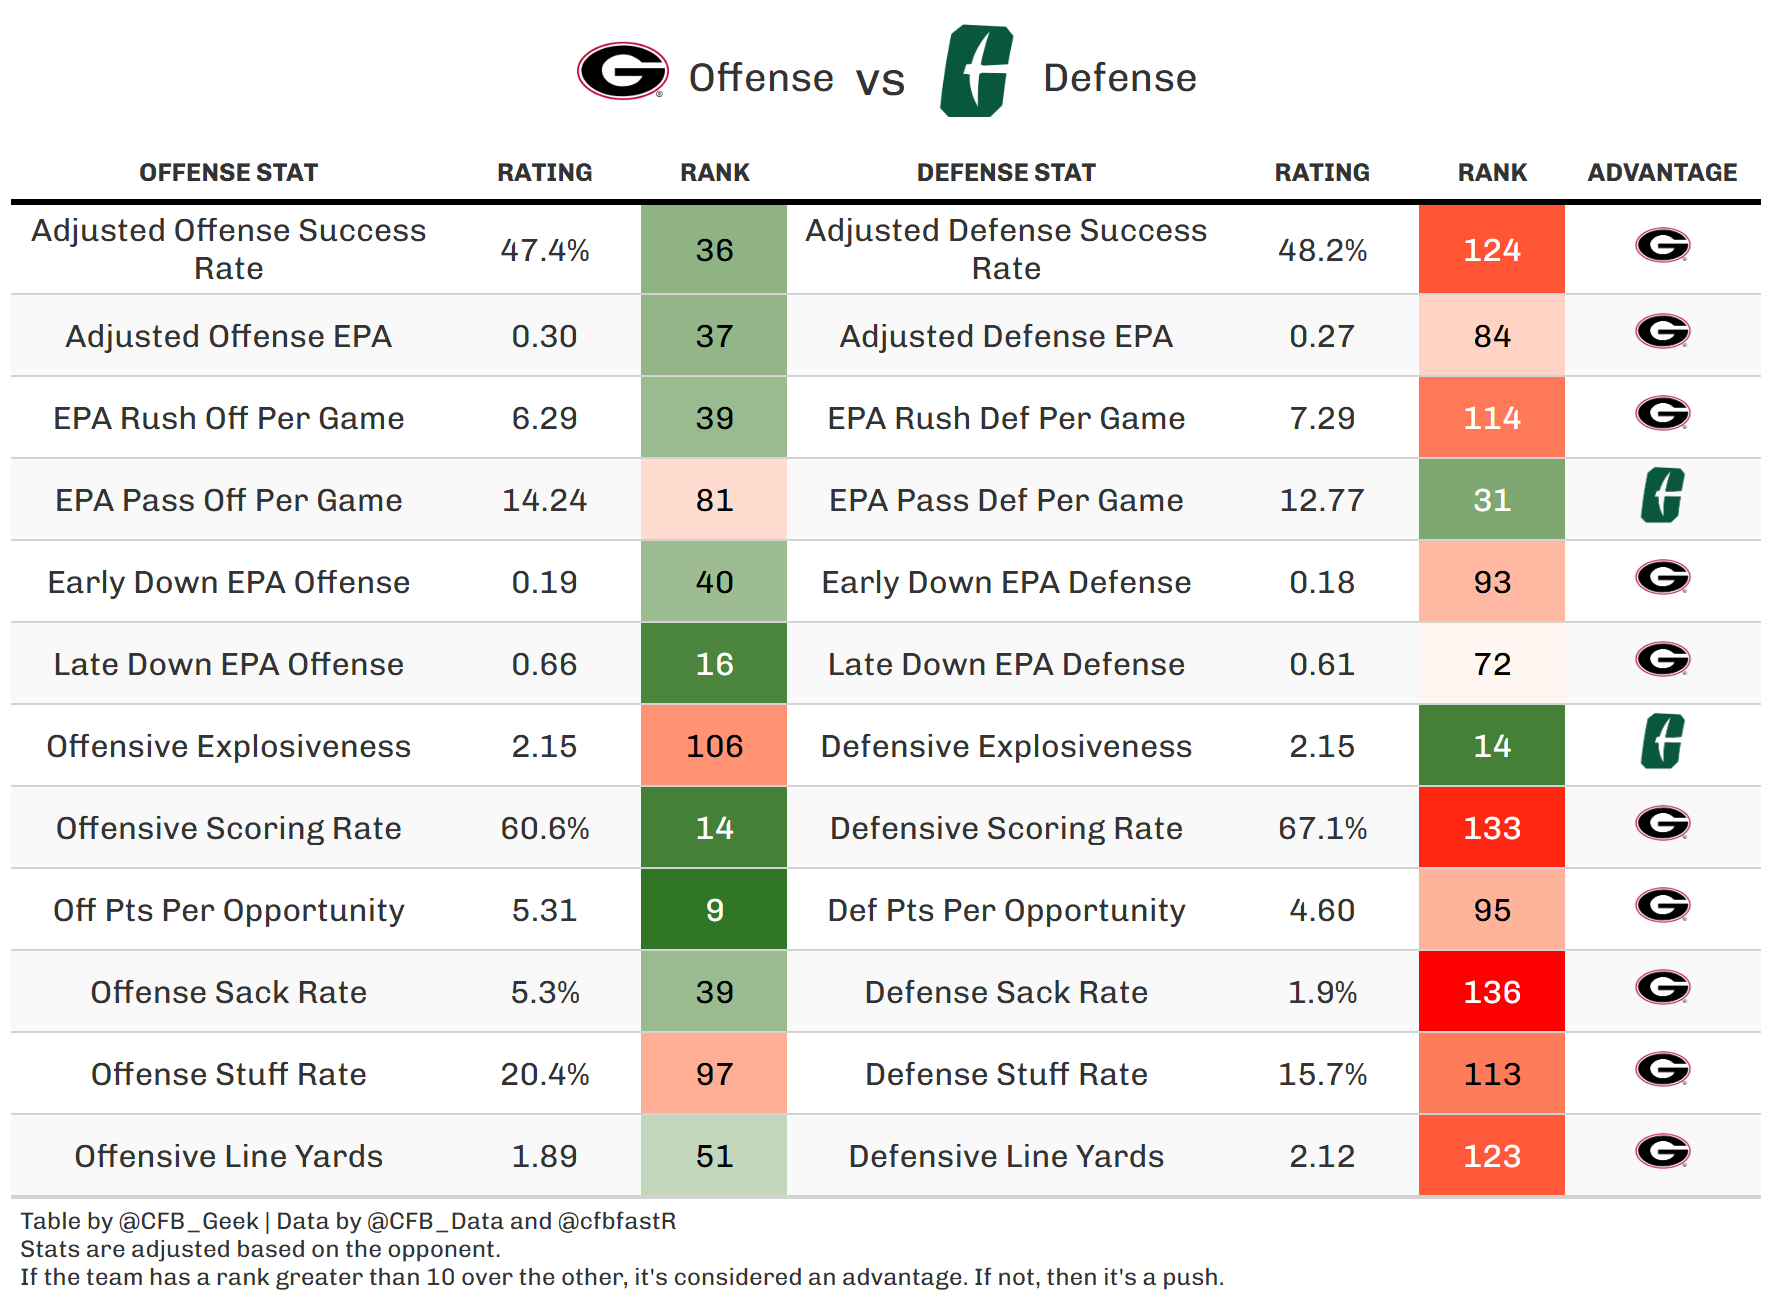Click the ADVANTAGE column header

point(1662,173)
